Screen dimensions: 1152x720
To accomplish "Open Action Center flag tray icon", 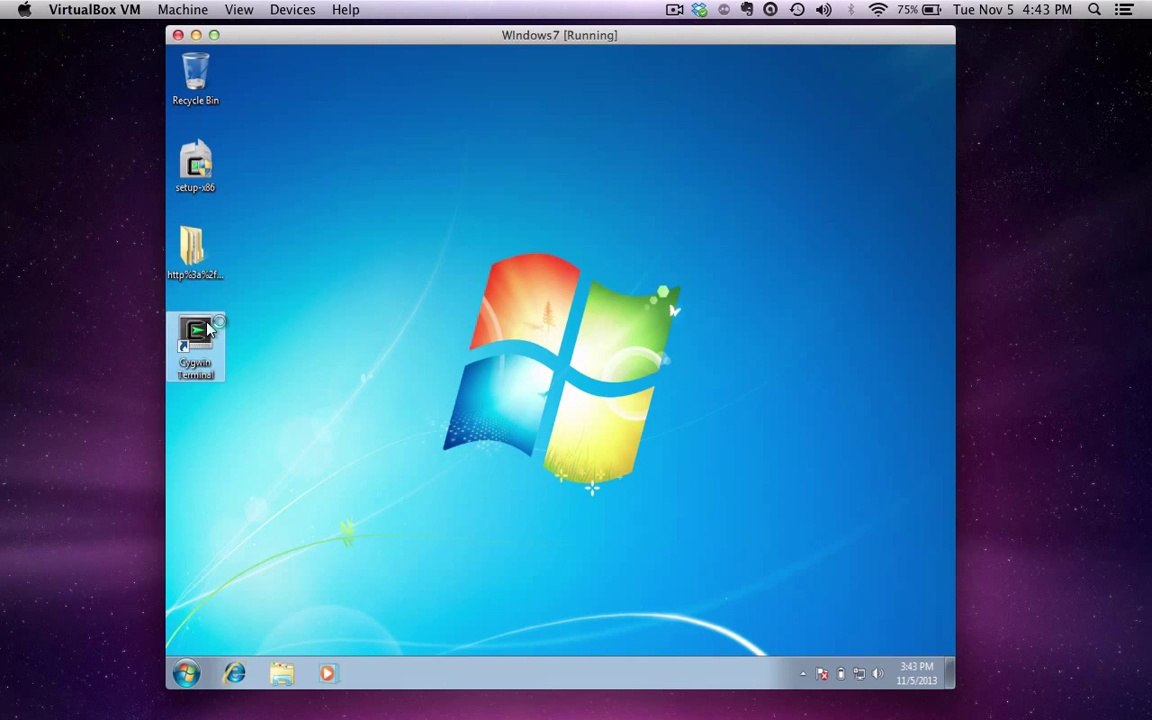I will point(822,674).
